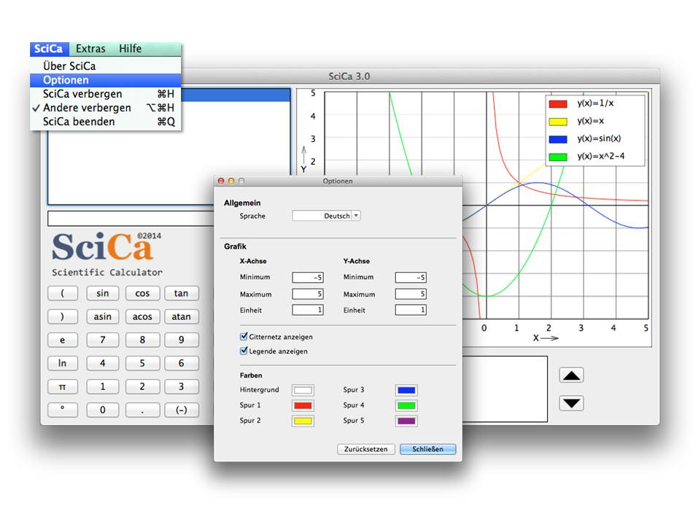Open the Extras menu
Image resolution: width=700 pixels, height=525 pixels.
(91, 49)
